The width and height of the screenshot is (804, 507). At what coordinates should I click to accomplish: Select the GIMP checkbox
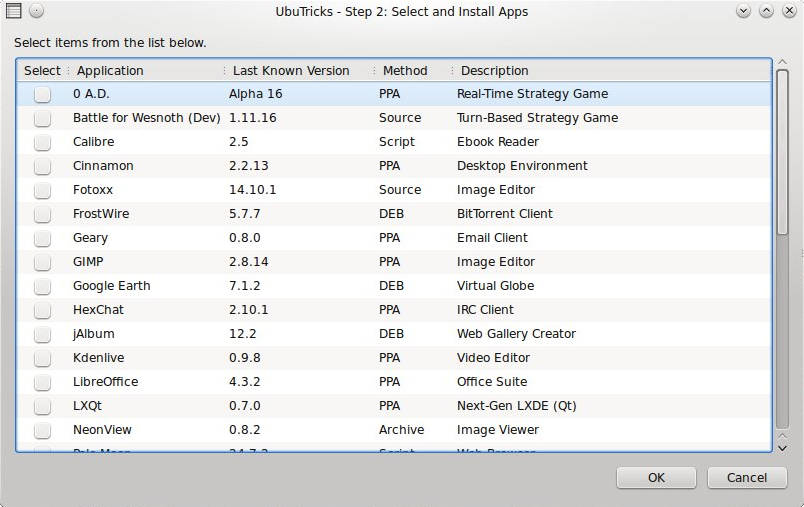pyautogui.click(x=42, y=262)
